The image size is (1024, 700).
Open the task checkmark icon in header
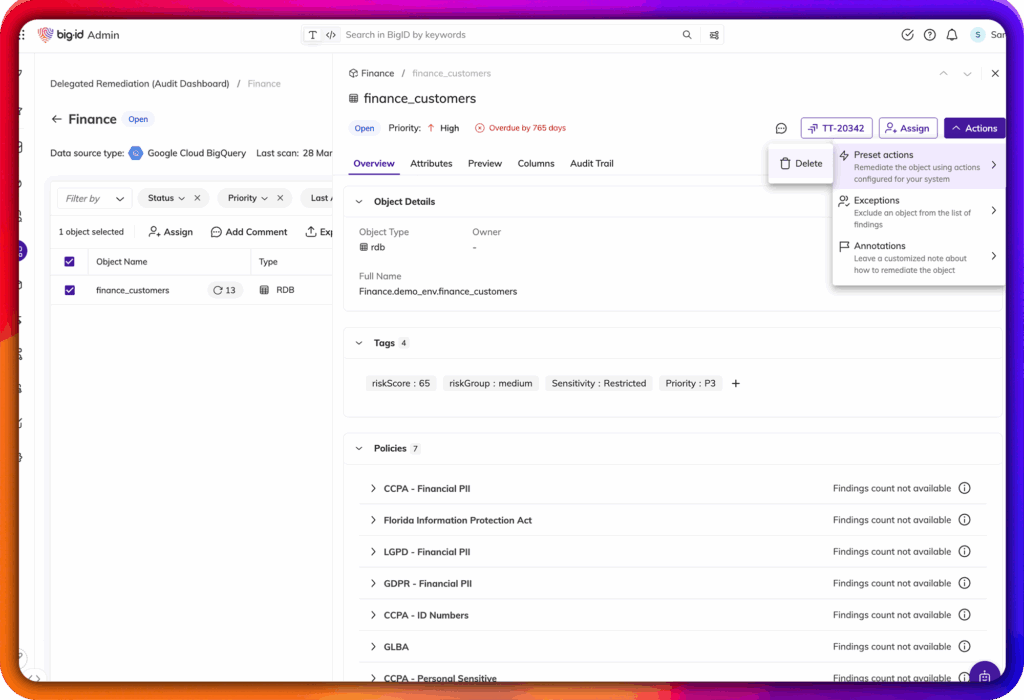(x=907, y=35)
